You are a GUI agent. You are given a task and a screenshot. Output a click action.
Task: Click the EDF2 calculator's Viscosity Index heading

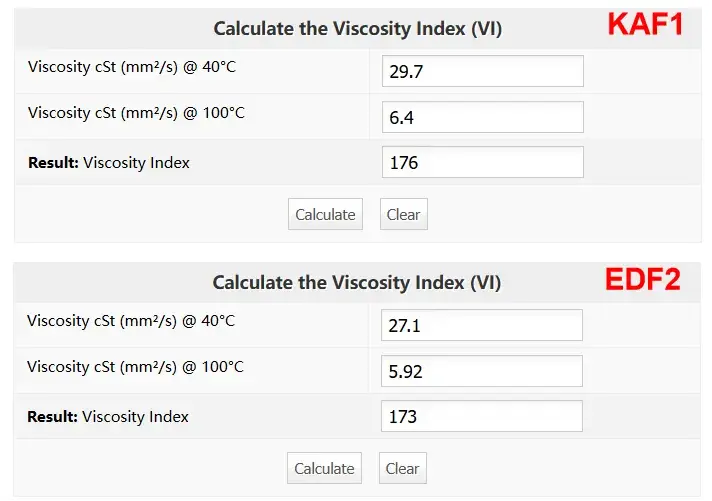(x=357, y=283)
